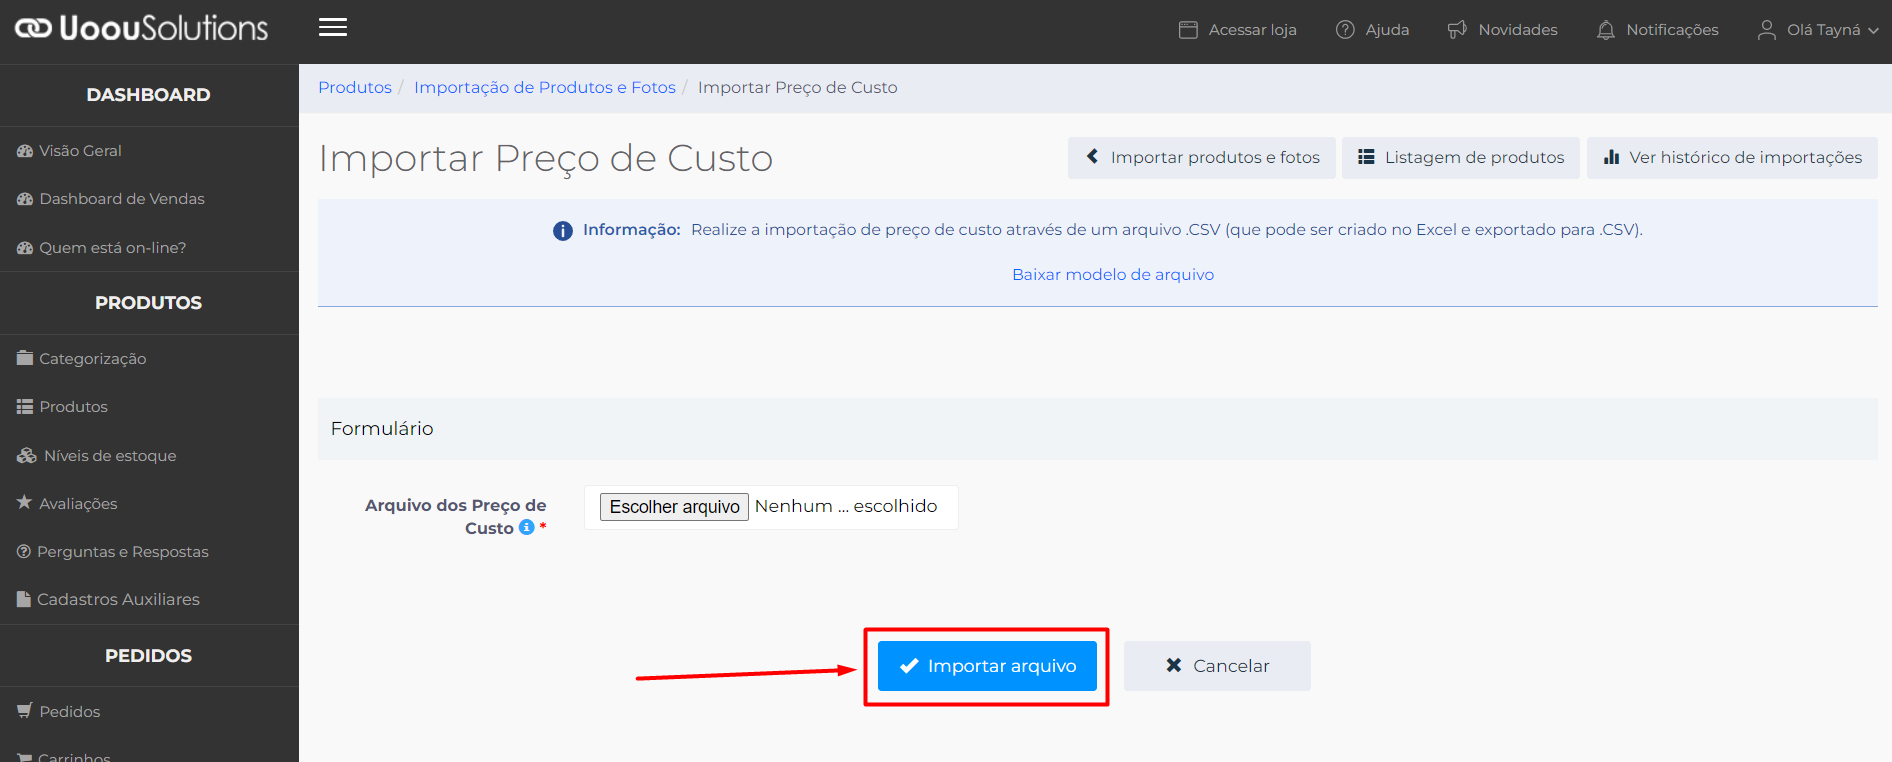The height and width of the screenshot is (762, 1892).
Task: Click Baixar modelo de arquivo link
Action: point(1113,274)
